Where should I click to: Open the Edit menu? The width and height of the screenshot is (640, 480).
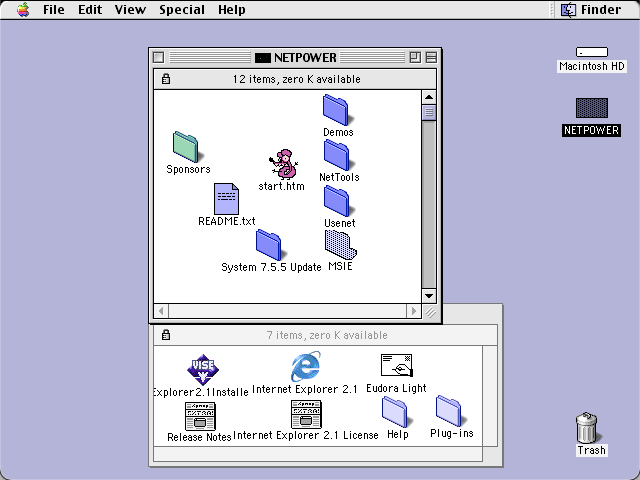pos(90,9)
